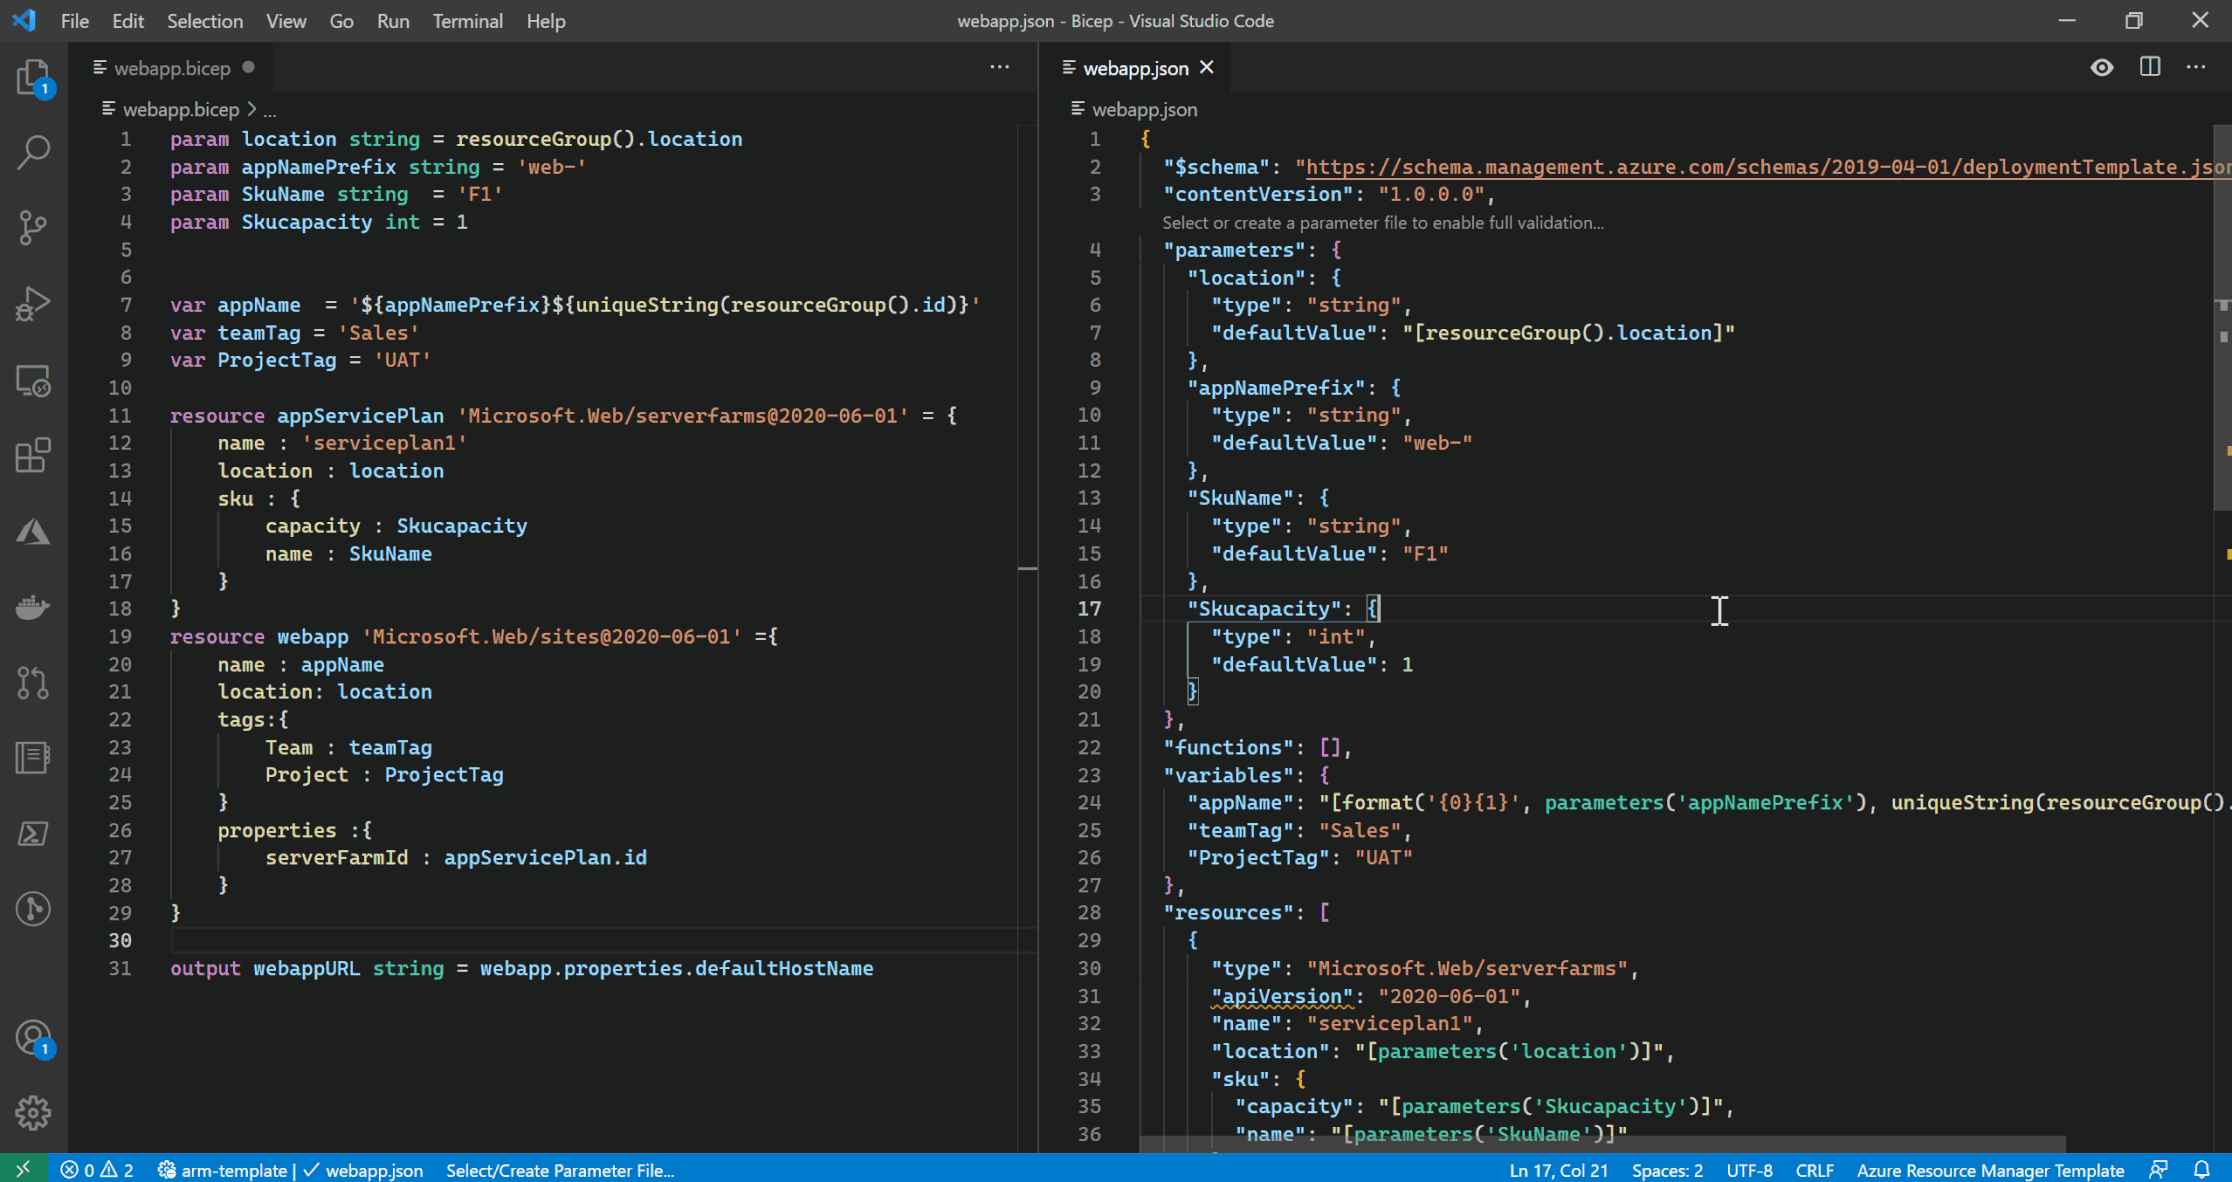Open notifications bell in status bar

point(2201,1169)
